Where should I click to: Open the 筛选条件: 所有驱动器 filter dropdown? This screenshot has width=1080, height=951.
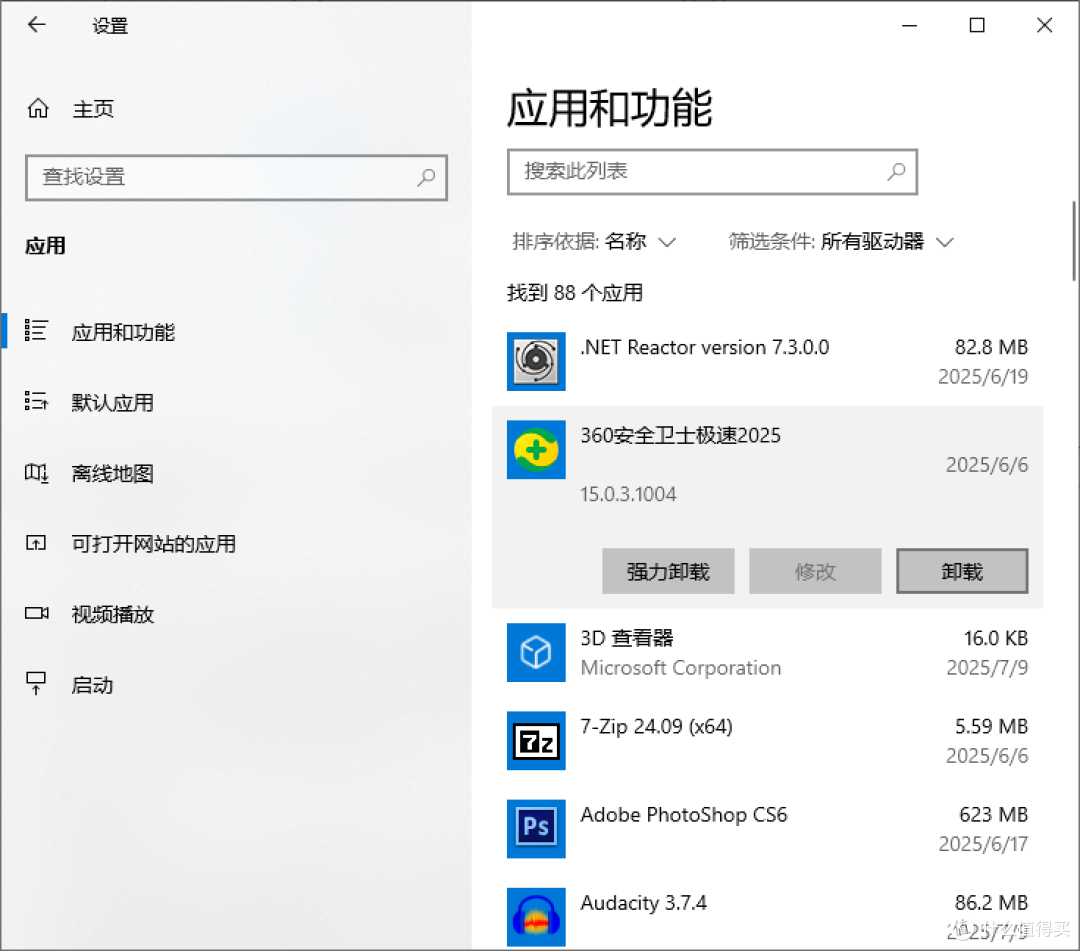point(841,242)
